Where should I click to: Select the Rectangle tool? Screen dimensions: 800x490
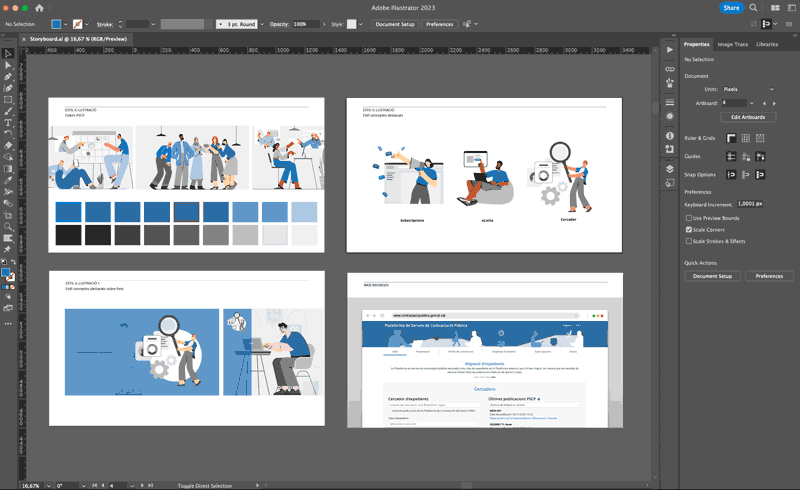coord(8,100)
